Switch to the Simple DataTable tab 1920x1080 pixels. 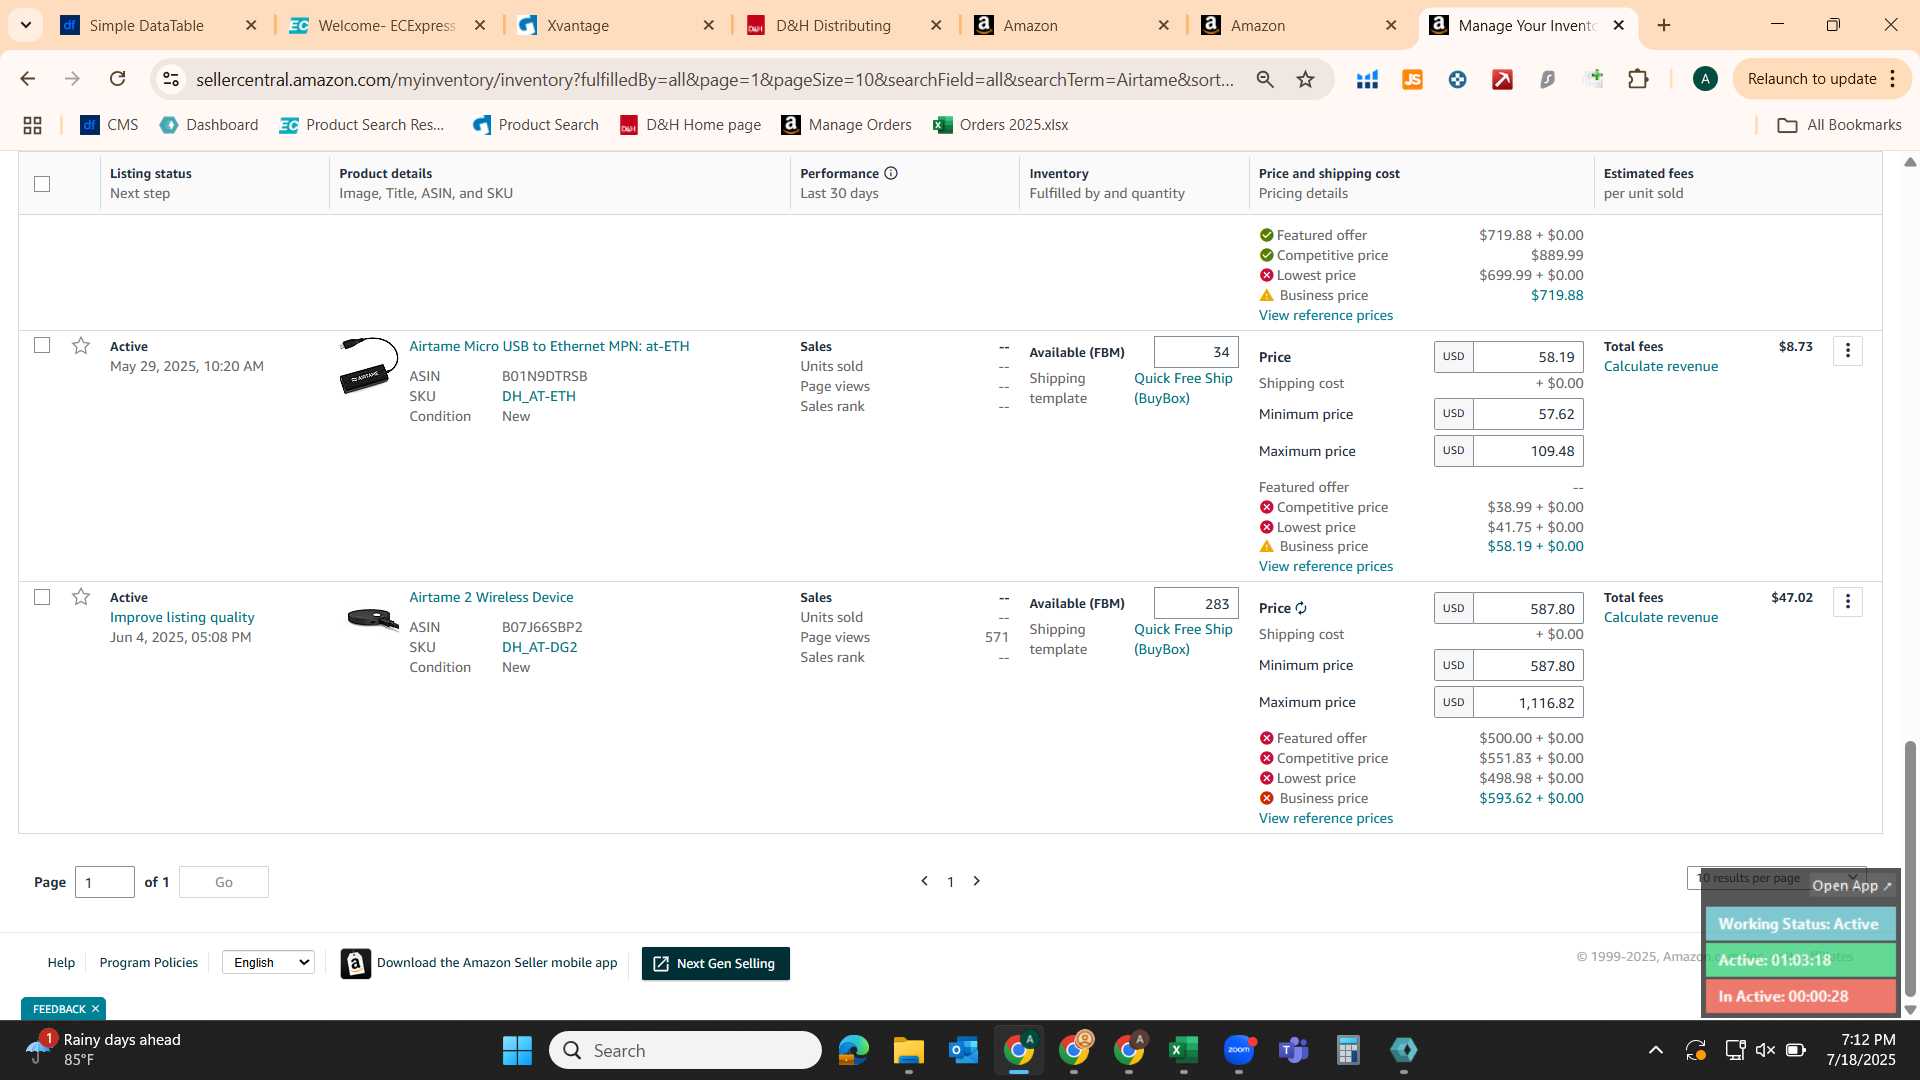(x=146, y=26)
